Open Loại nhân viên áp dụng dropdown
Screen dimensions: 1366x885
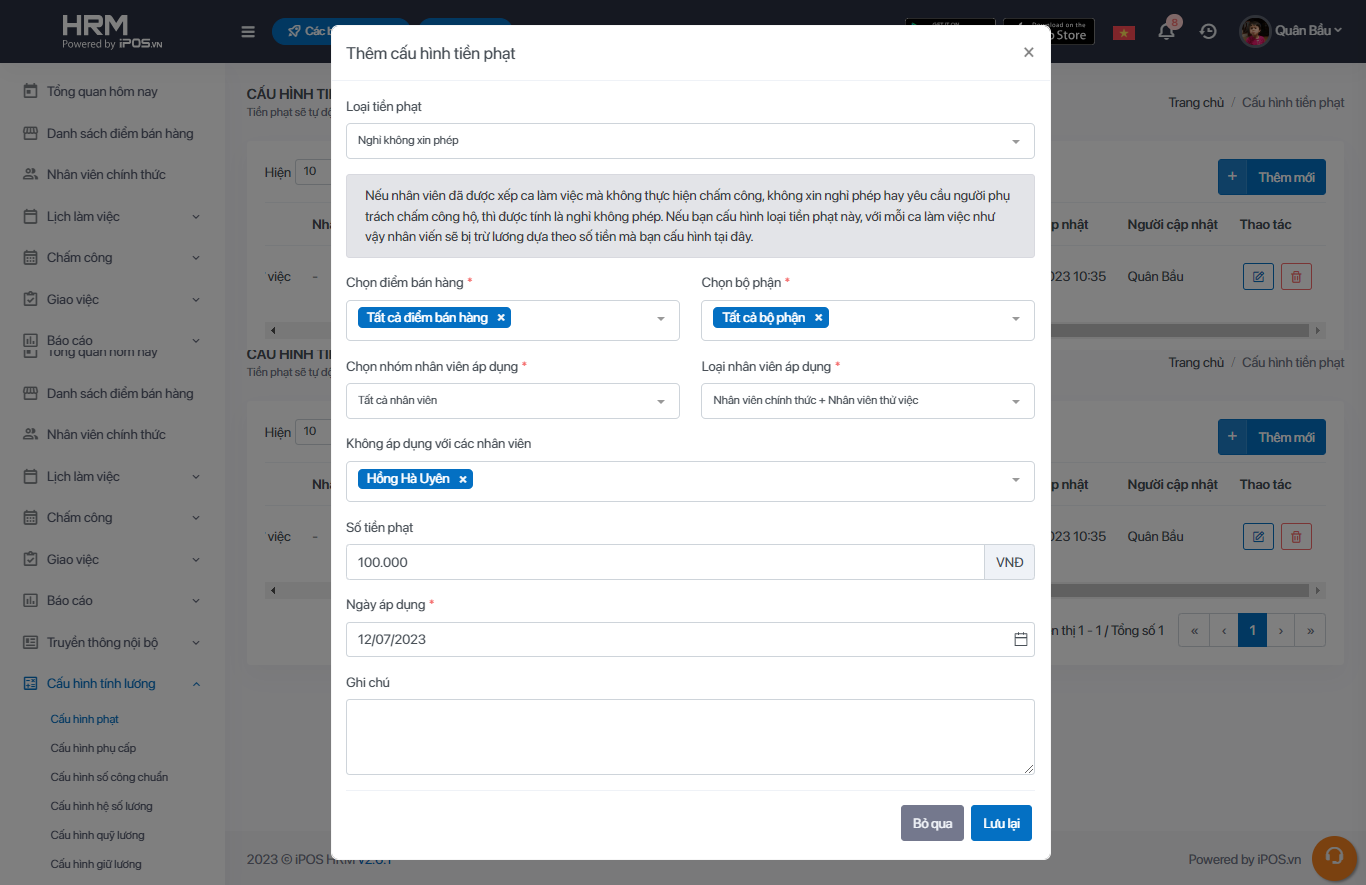point(867,401)
